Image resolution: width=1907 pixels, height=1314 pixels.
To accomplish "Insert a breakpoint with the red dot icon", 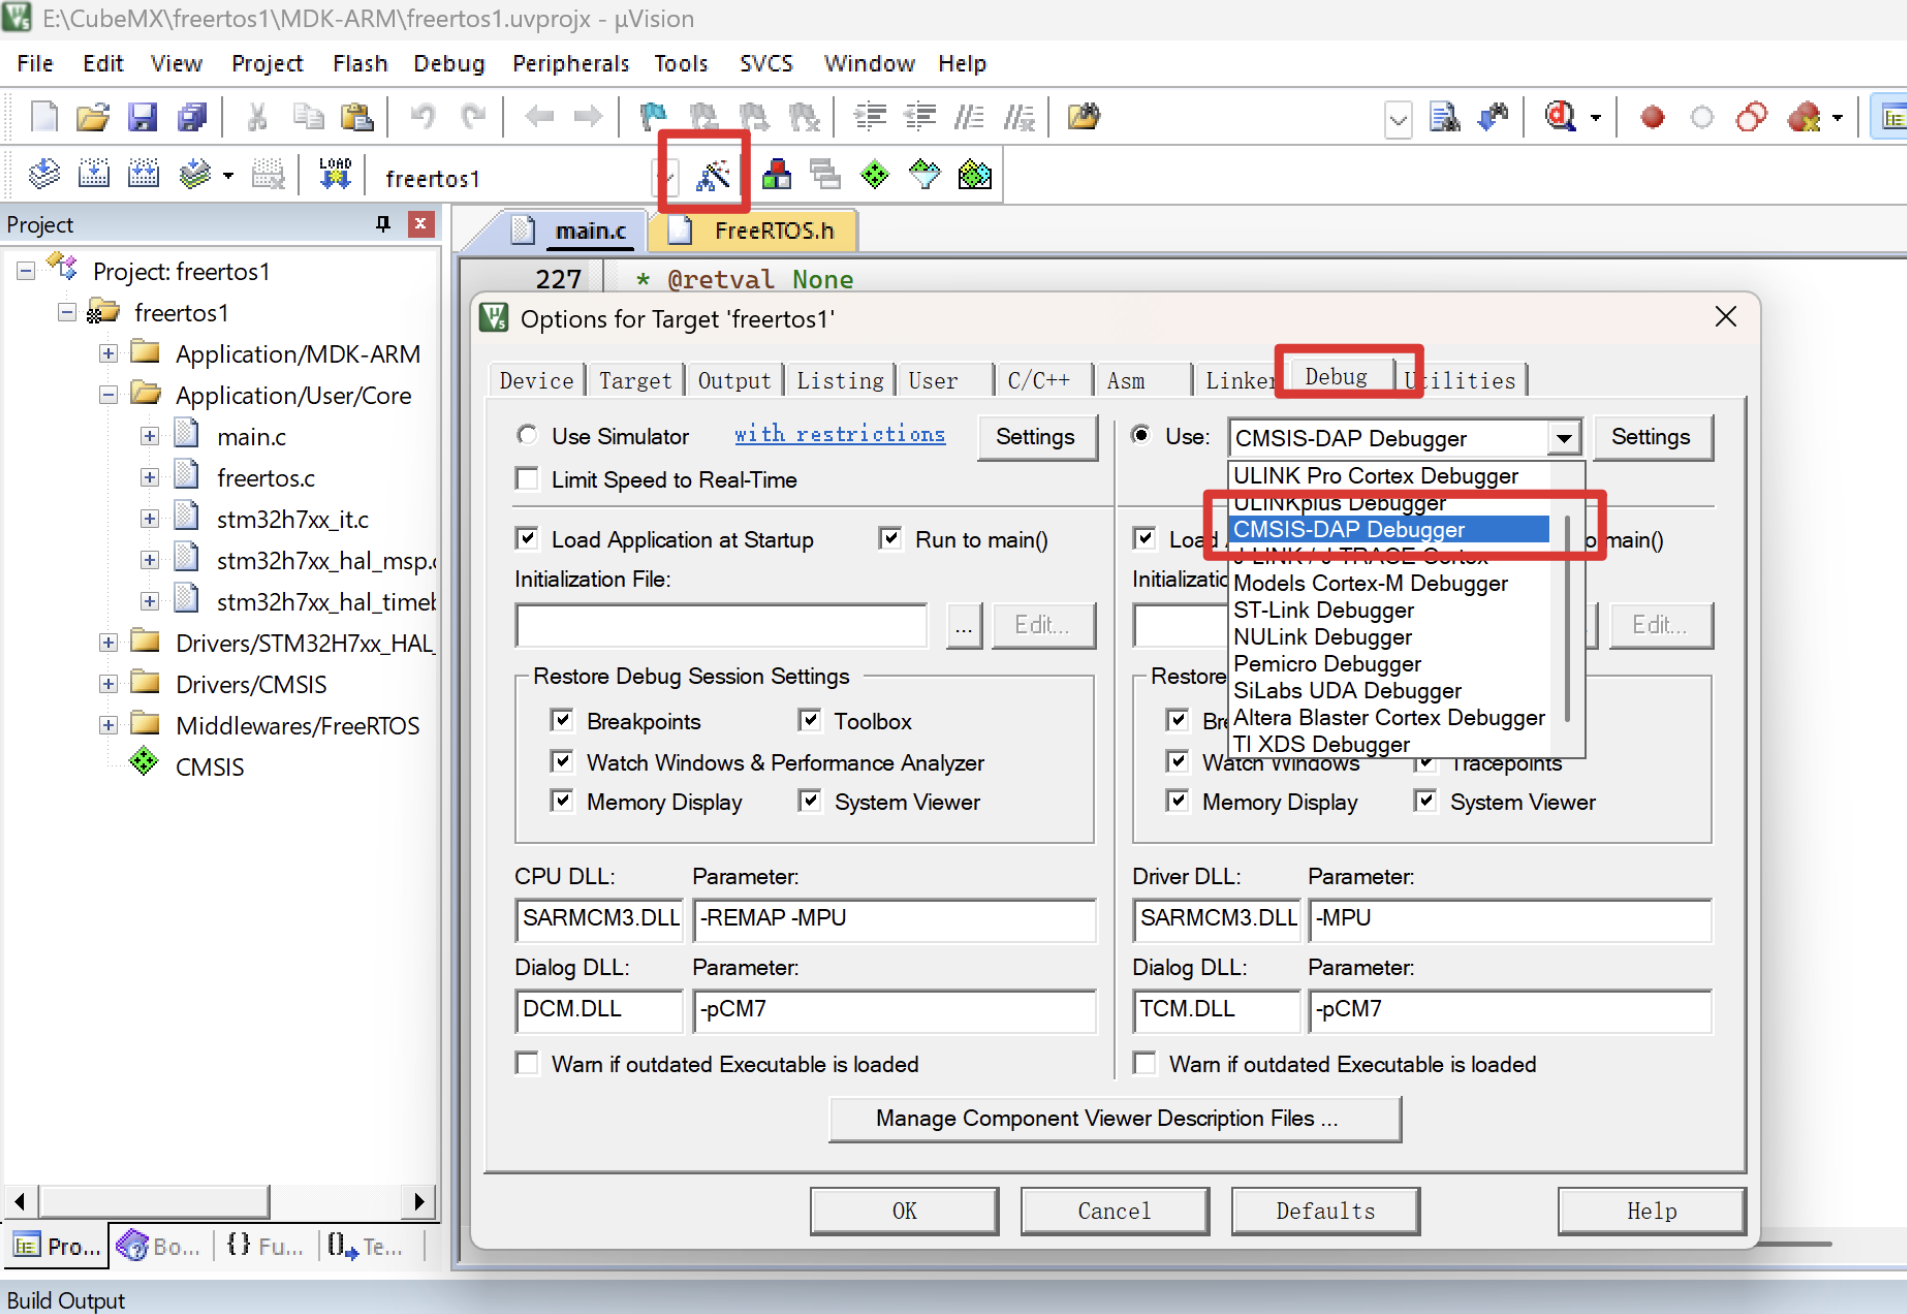I will [x=1652, y=117].
